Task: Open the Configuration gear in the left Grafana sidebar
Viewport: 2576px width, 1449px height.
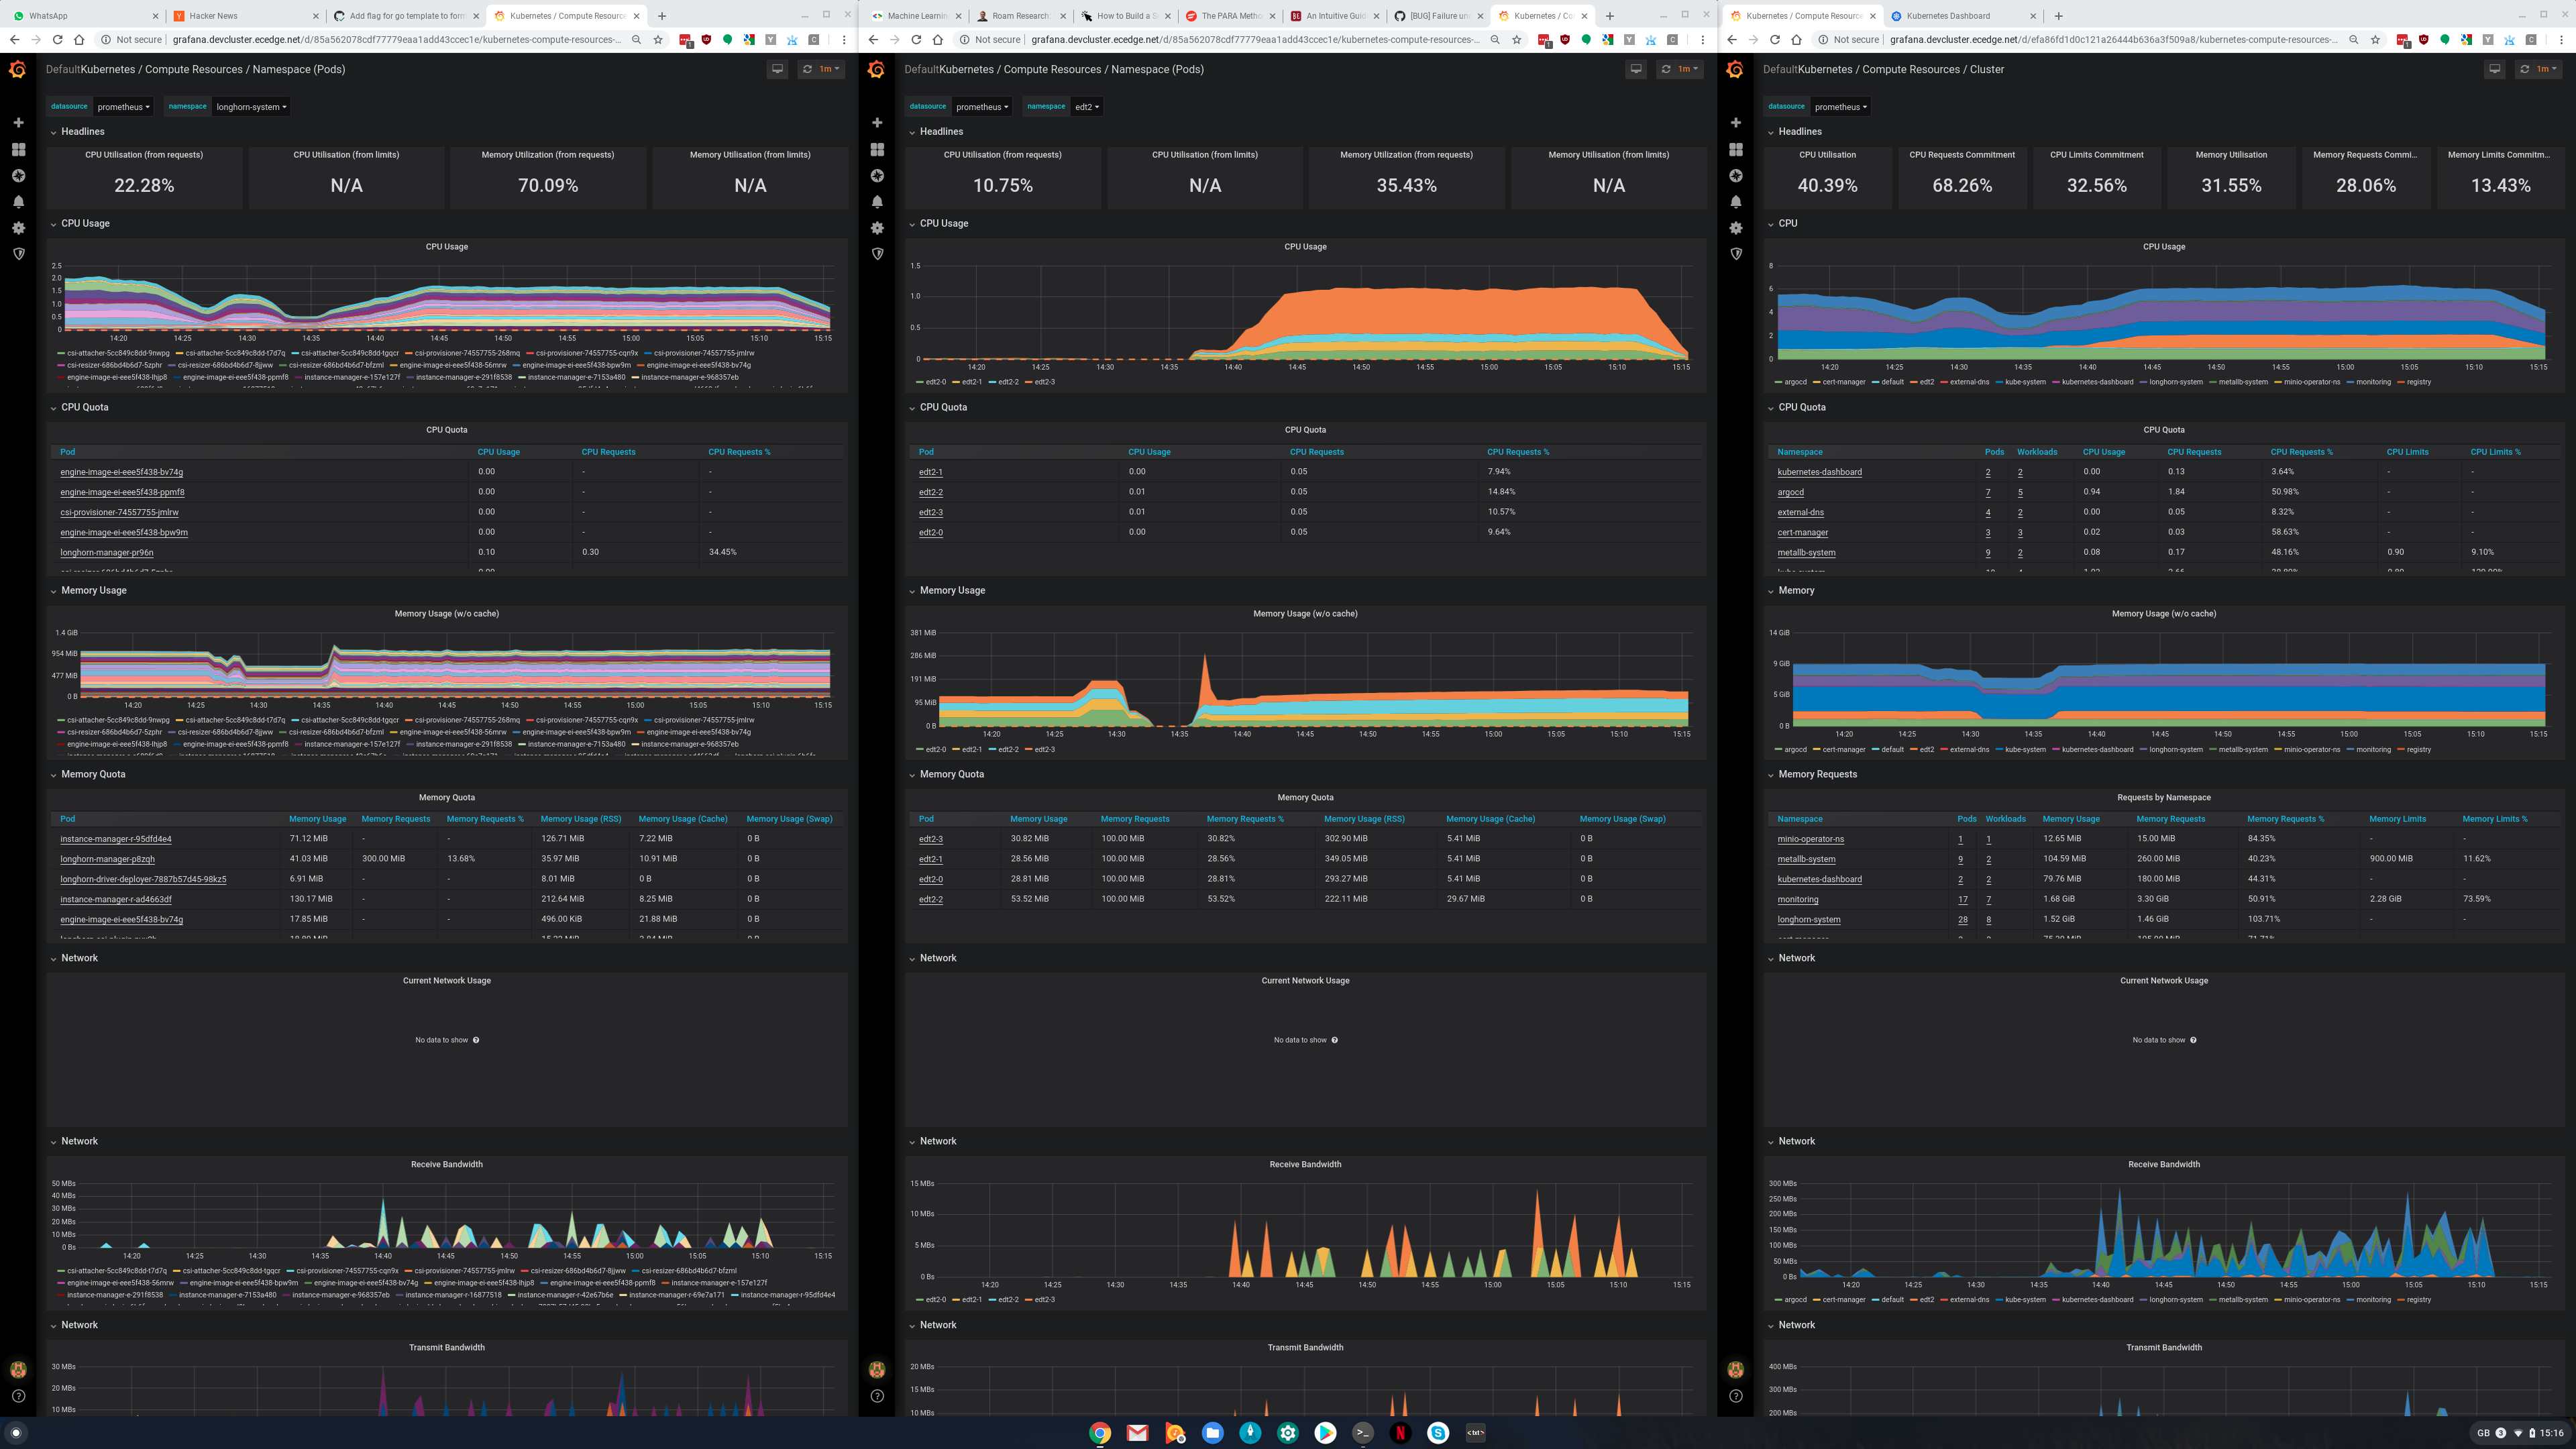Action: click(18, 228)
